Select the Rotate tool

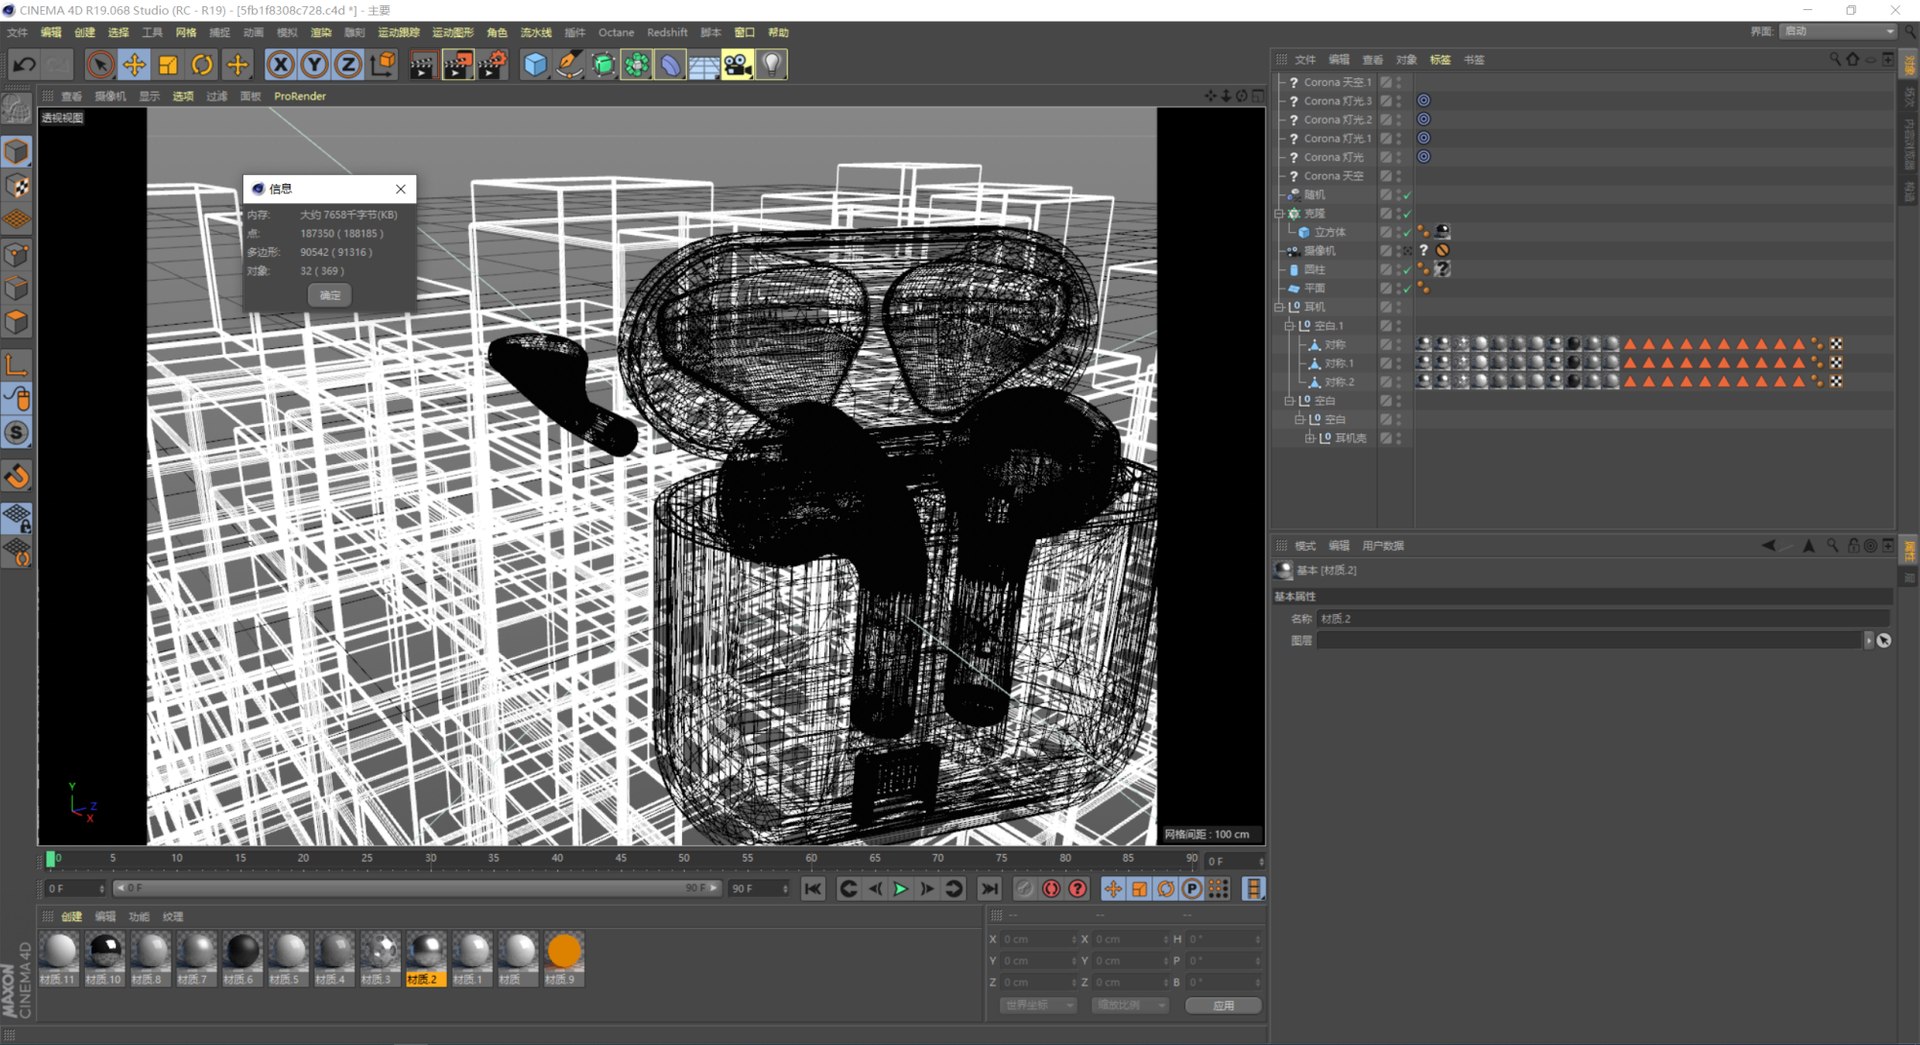(x=202, y=66)
